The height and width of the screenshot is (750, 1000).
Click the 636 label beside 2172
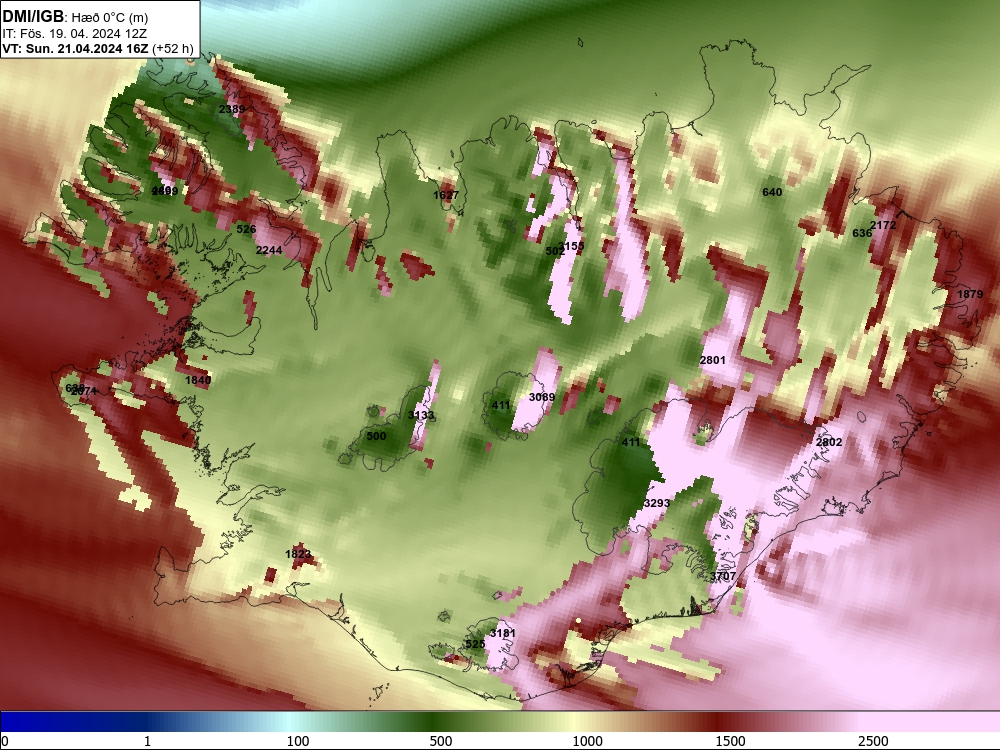862,233
